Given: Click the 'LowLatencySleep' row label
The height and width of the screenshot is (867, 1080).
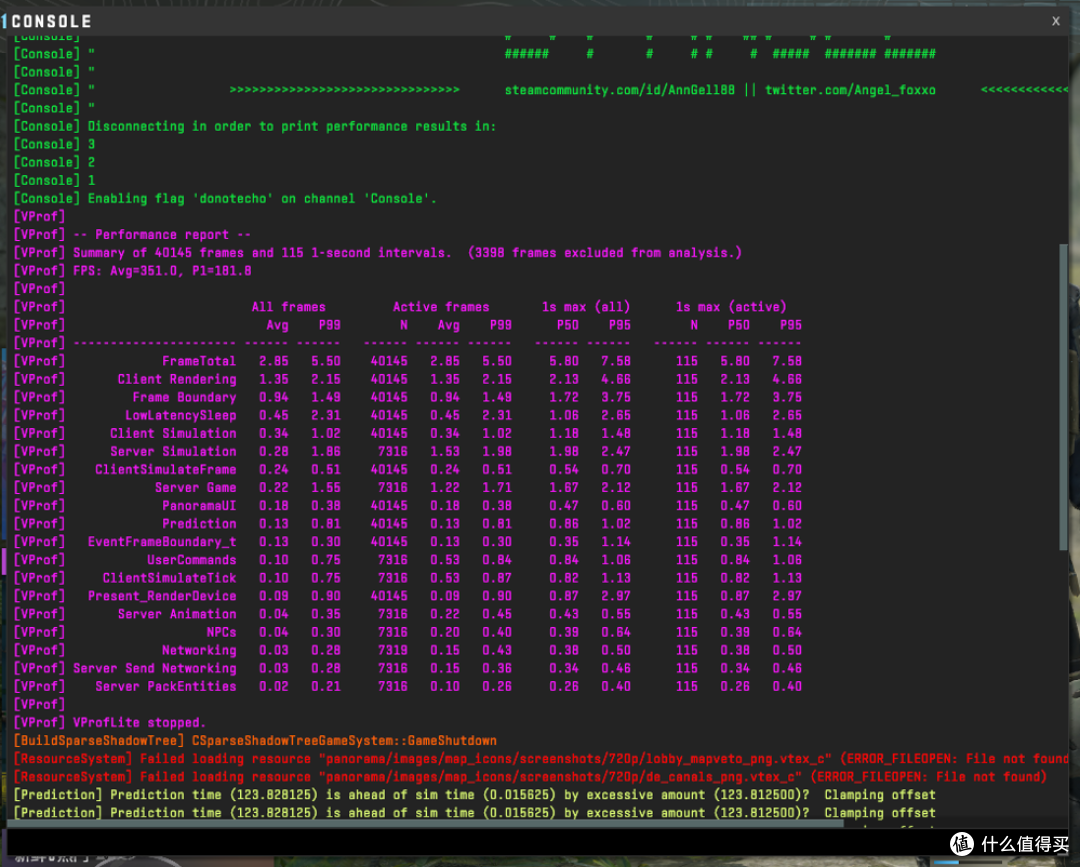Looking at the screenshot, I should click(x=180, y=415).
